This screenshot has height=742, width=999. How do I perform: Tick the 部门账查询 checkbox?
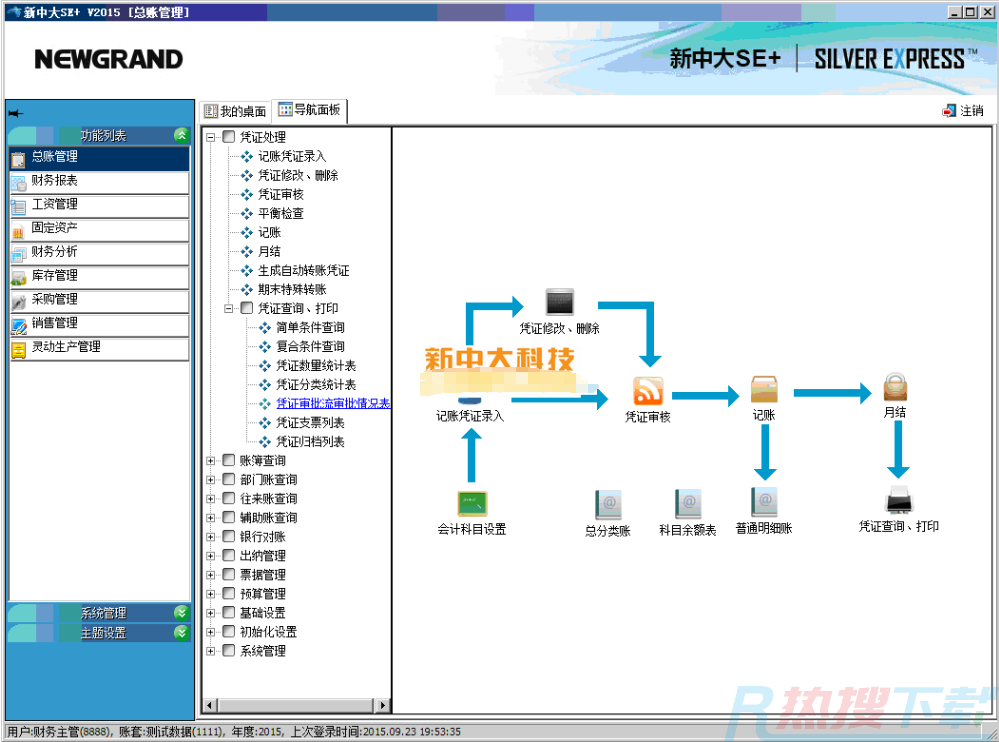pyautogui.click(x=229, y=480)
